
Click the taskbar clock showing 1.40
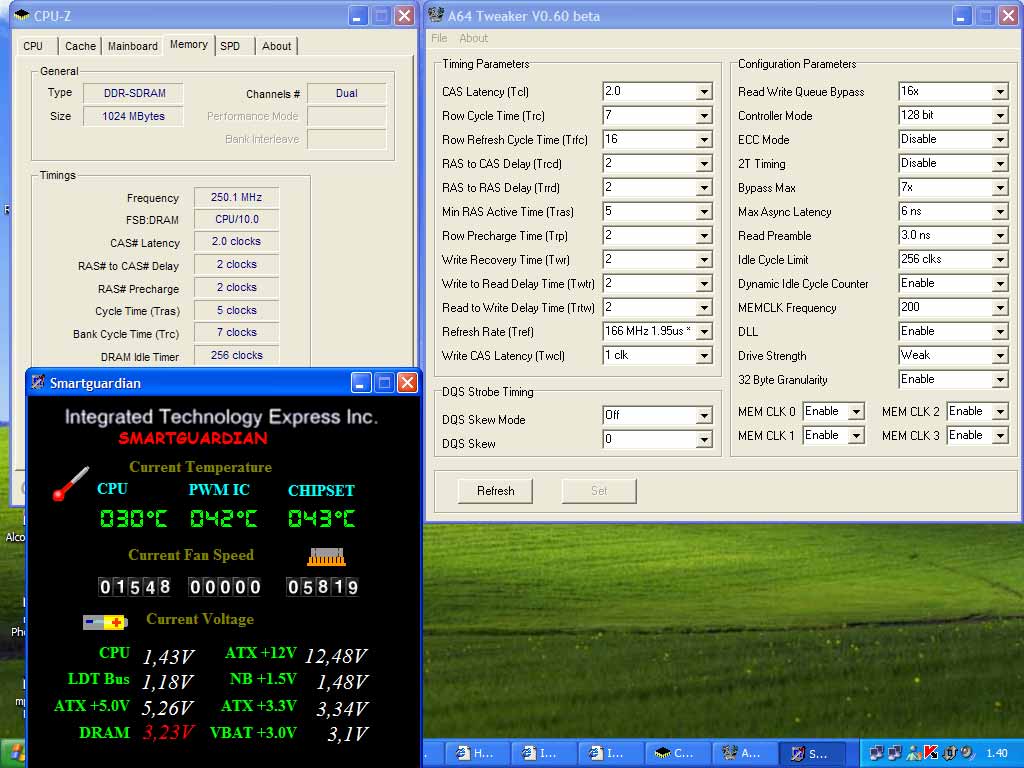click(997, 753)
